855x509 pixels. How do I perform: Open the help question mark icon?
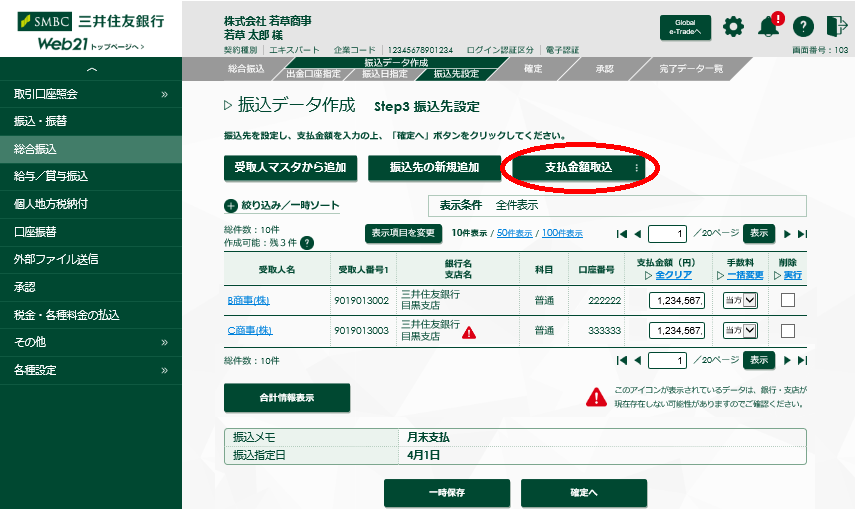[x=803, y=26]
